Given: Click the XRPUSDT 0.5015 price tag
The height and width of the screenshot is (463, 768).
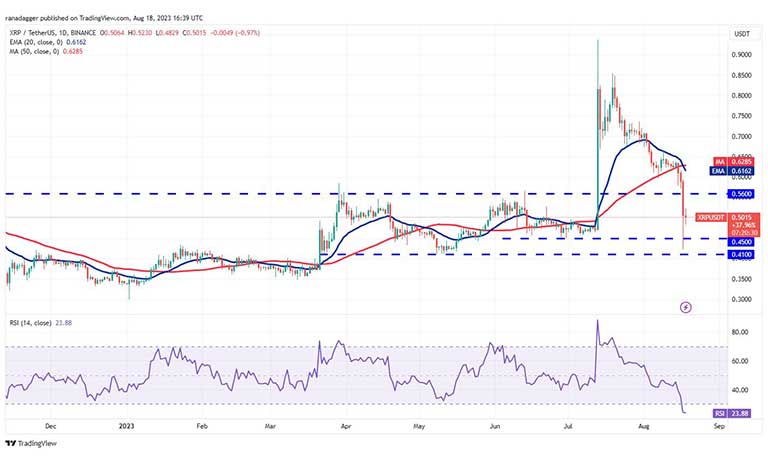Looking at the screenshot, I should [x=728, y=224].
